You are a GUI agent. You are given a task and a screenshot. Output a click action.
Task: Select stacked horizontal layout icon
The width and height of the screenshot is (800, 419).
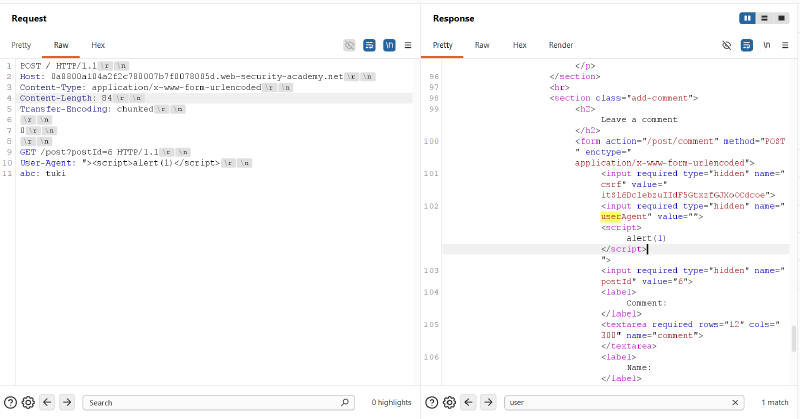click(764, 18)
